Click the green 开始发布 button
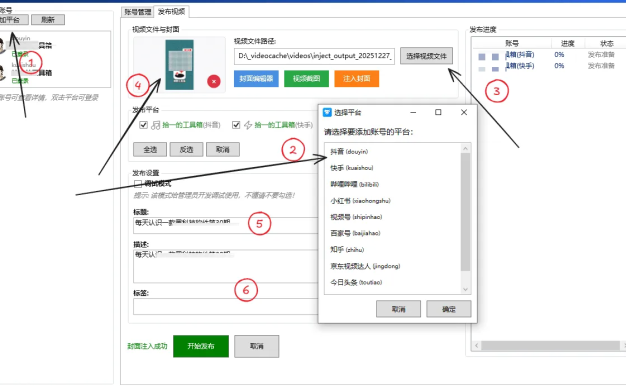 click(201, 346)
